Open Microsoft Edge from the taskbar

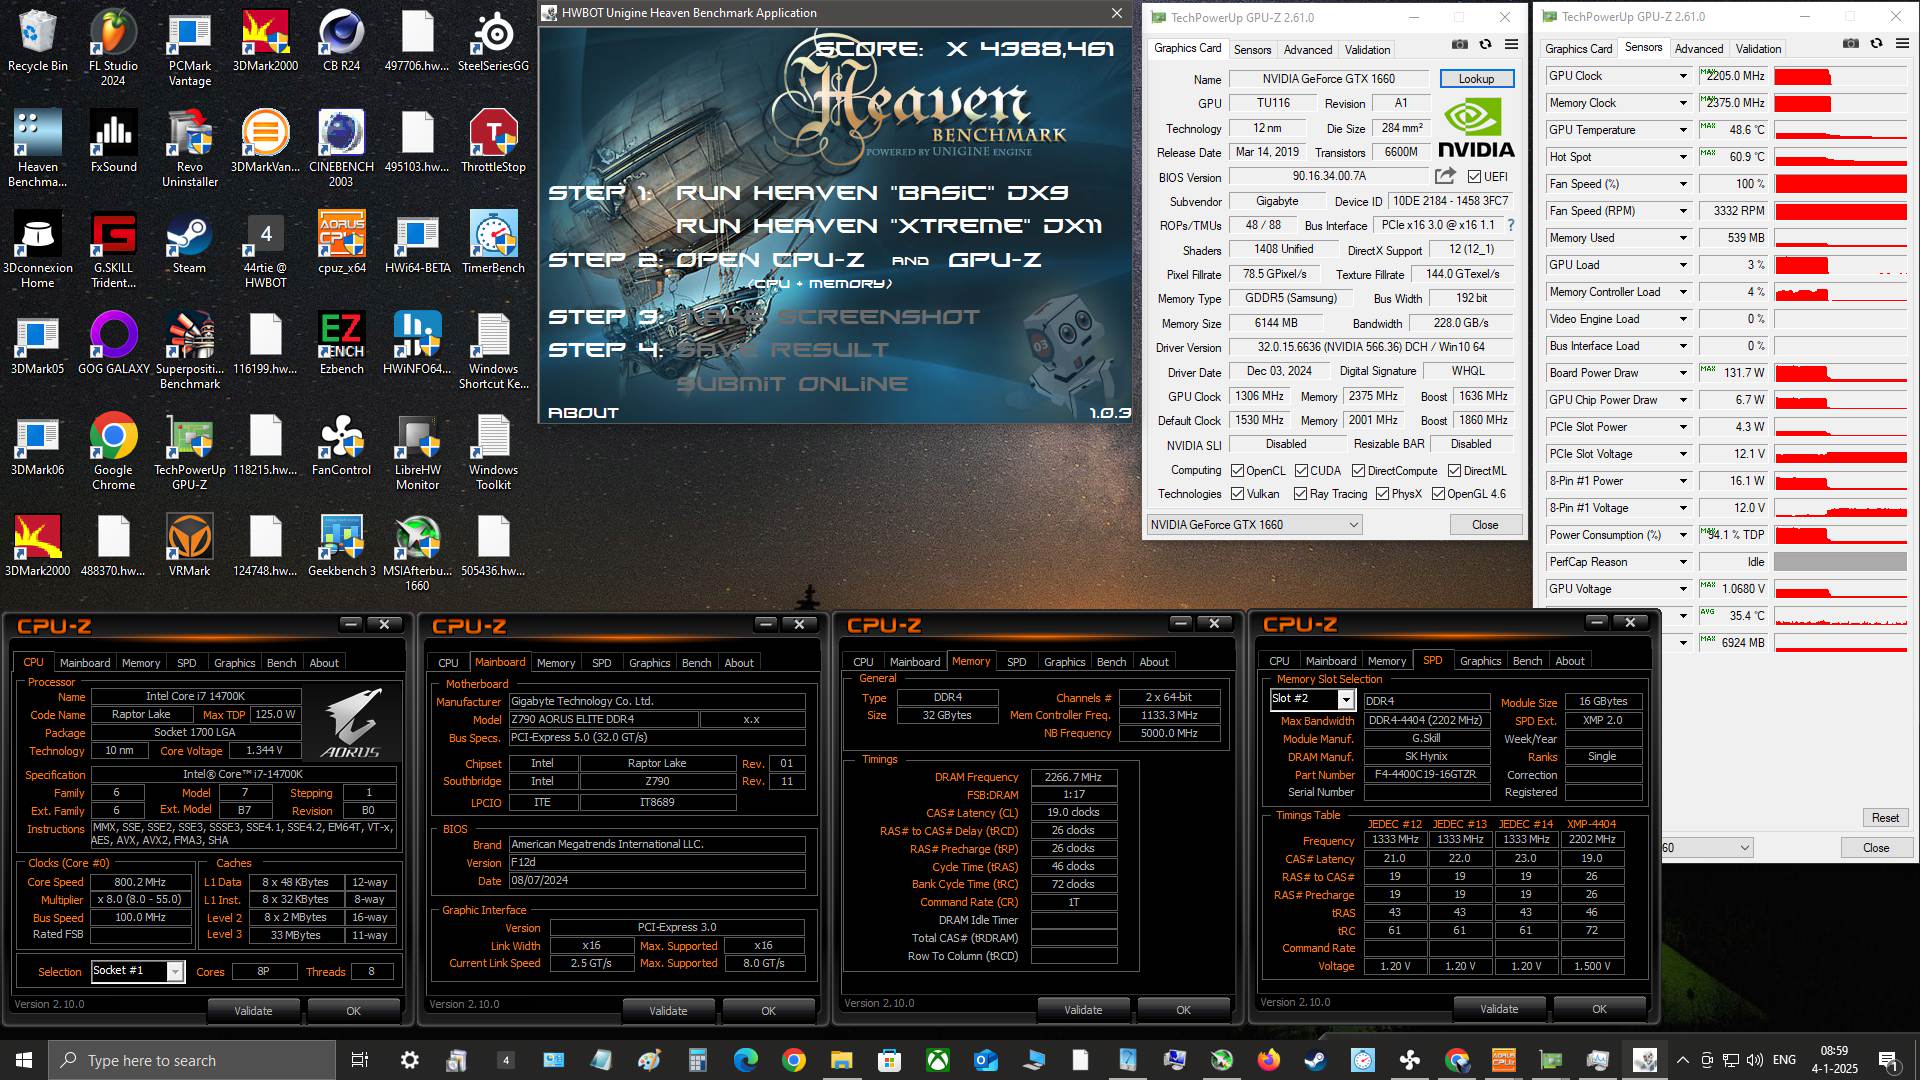click(x=745, y=1060)
